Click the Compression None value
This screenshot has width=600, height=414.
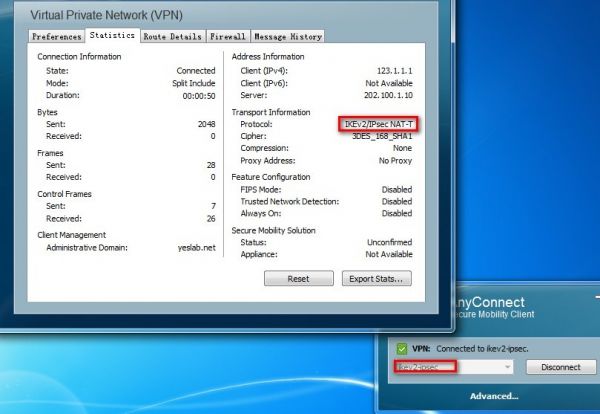402,148
